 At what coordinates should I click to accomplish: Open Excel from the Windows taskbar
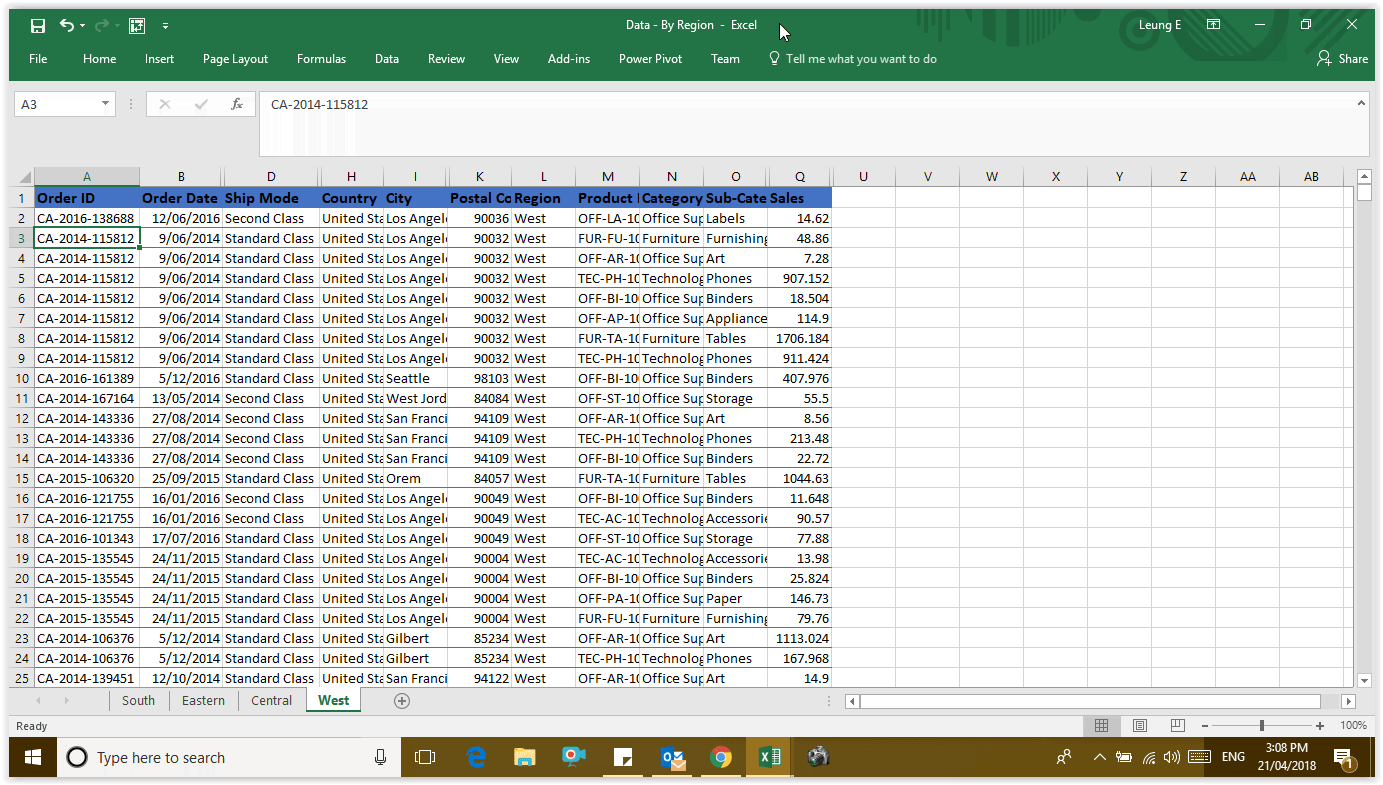coord(769,757)
